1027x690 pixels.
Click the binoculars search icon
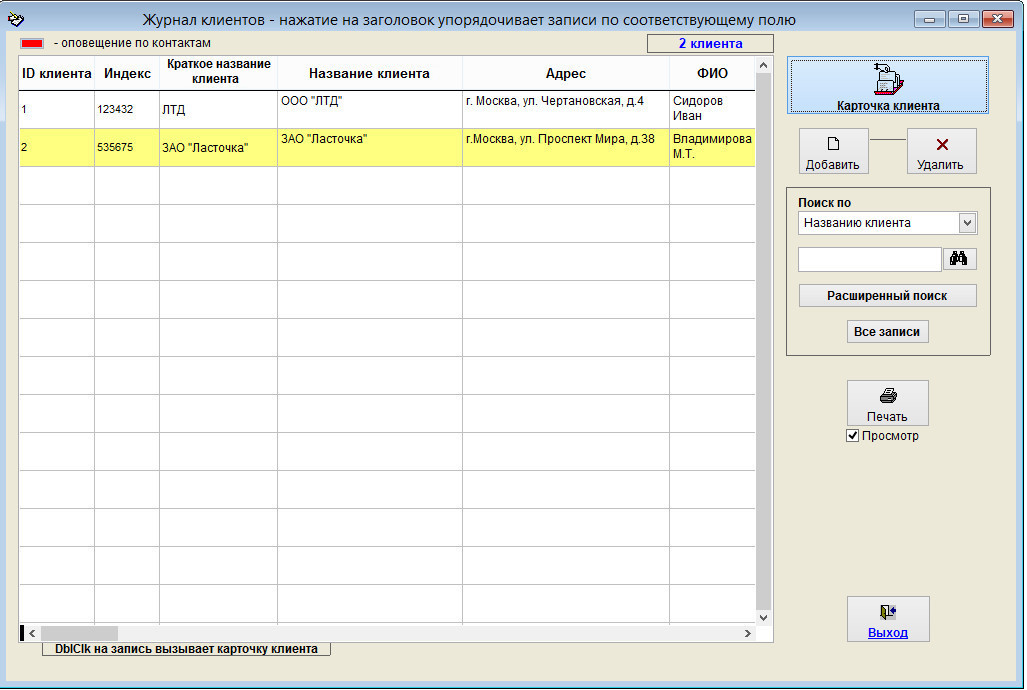point(959,259)
